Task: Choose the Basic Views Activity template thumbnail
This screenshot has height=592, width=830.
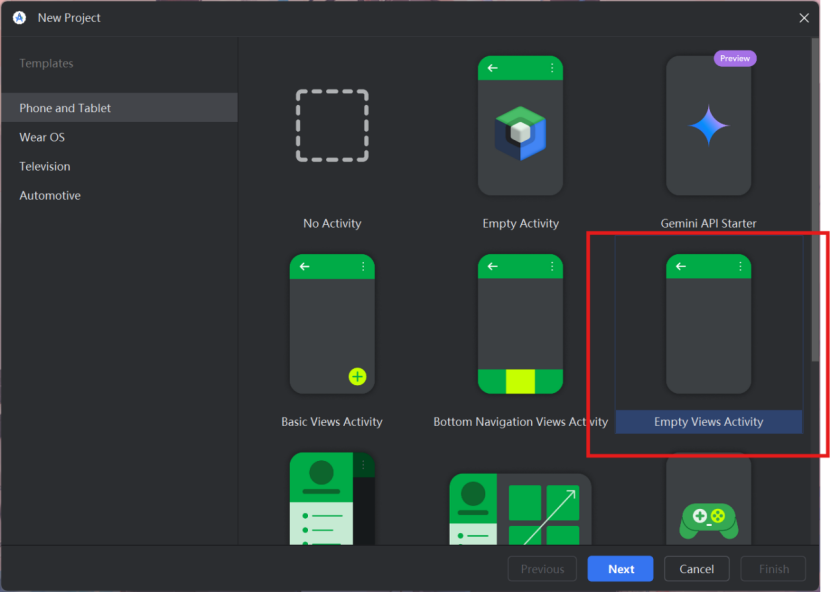Action: pos(332,324)
